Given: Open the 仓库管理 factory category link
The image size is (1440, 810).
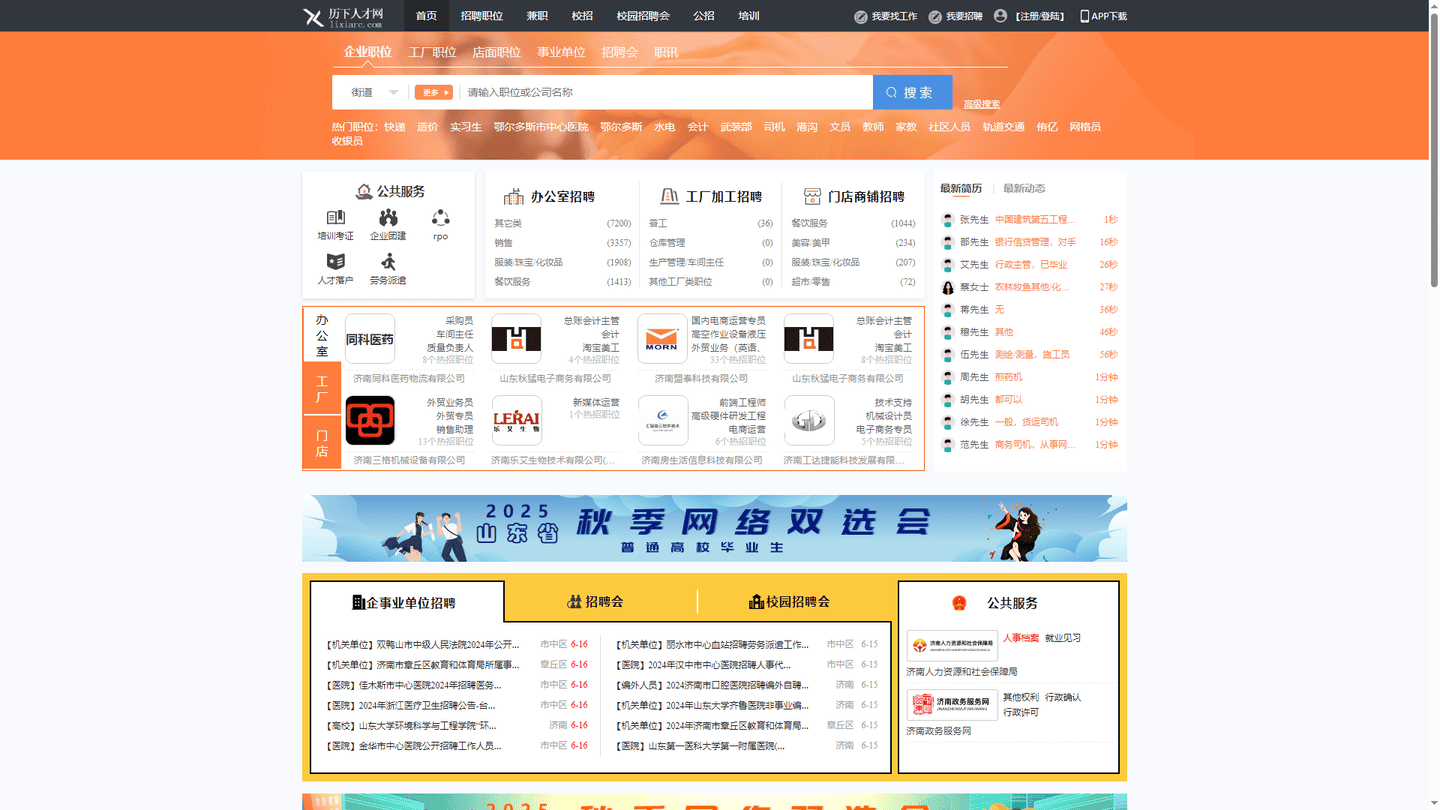Looking at the screenshot, I should [667, 243].
